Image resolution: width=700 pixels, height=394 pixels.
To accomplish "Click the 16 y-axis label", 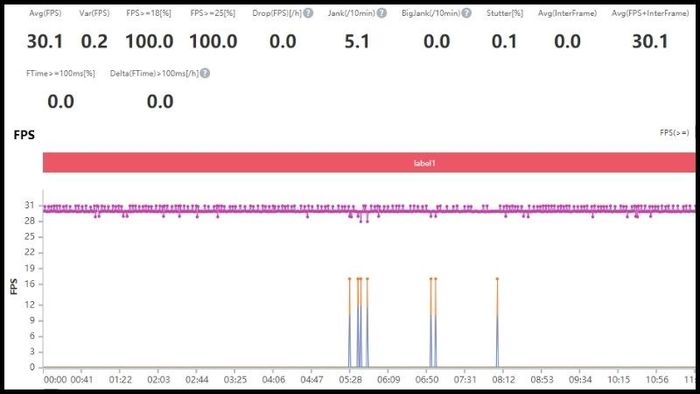I will click(29, 284).
